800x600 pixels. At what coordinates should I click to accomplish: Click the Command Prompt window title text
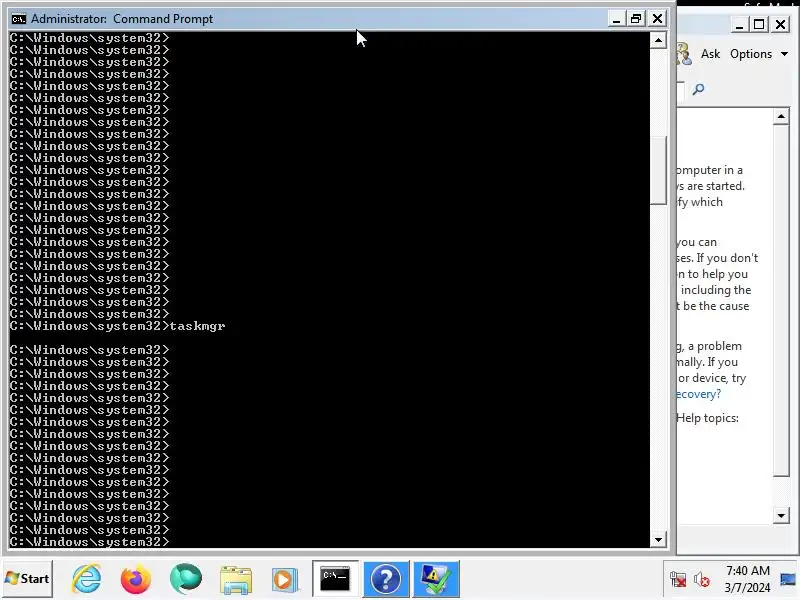[122, 19]
